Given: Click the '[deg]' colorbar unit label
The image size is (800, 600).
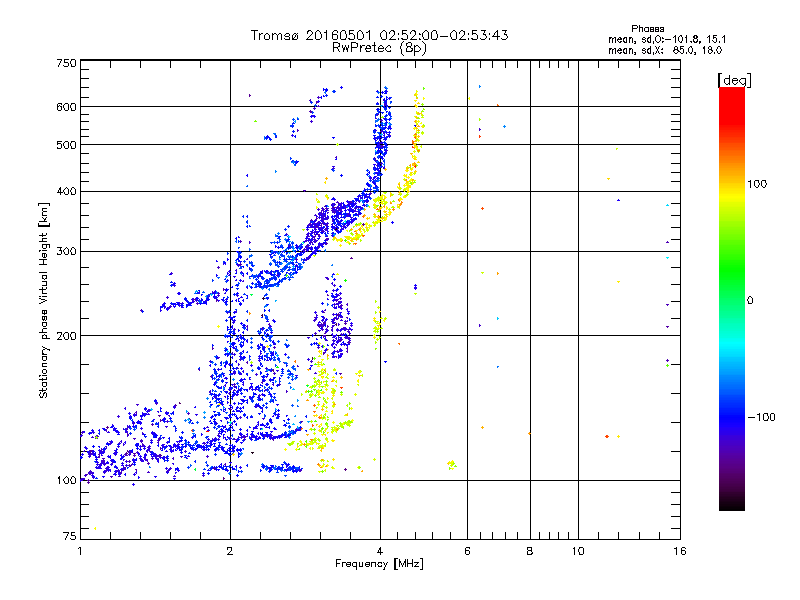Looking at the screenshot, I should pos(734,80).
